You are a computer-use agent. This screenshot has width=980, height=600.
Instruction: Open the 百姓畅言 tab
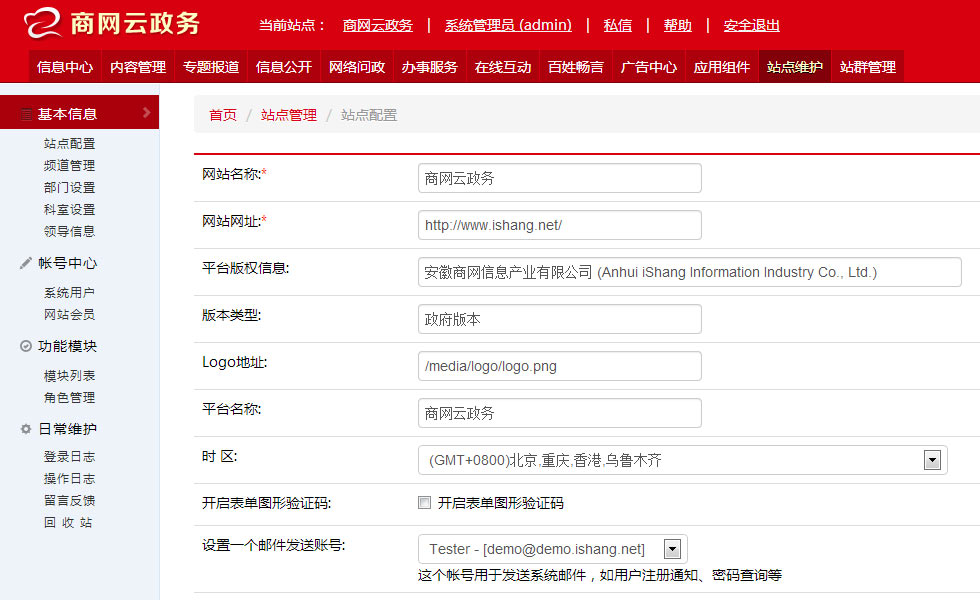576,67
